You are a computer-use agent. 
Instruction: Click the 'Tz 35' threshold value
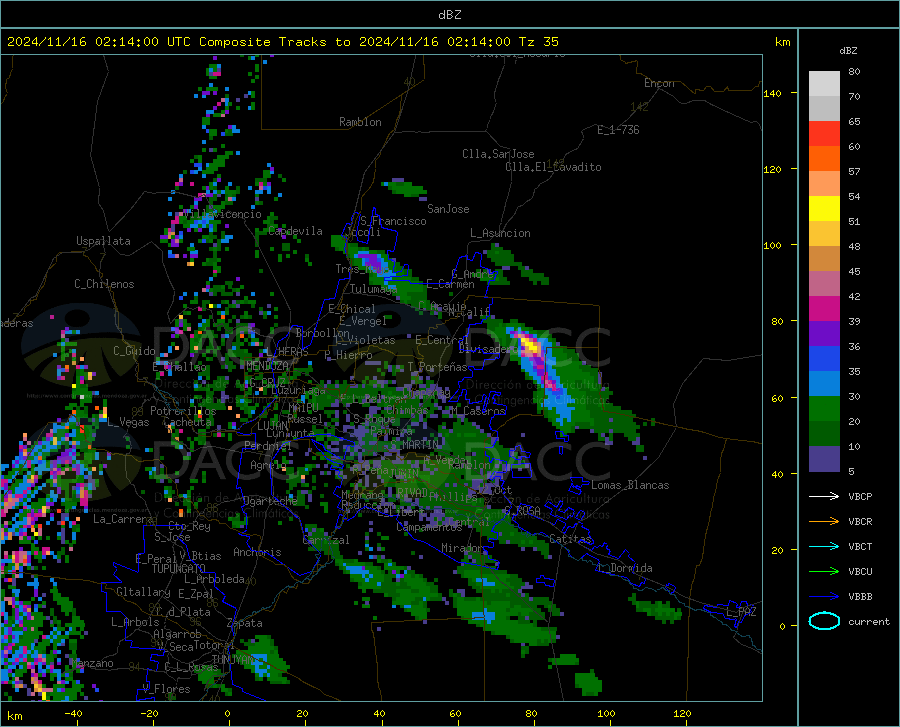coord(538,42)
